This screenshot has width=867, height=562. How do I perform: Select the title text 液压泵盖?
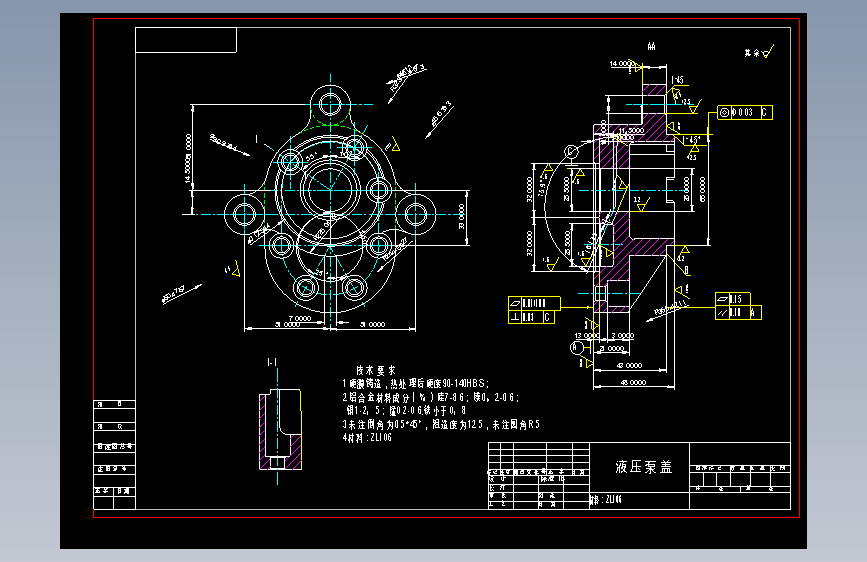tap(644, 467)
